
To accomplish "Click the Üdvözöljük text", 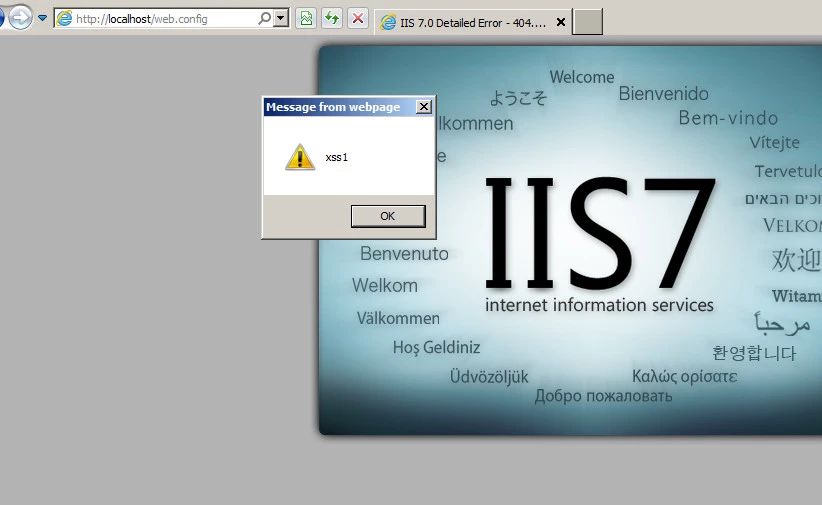I will pos(489,377).
